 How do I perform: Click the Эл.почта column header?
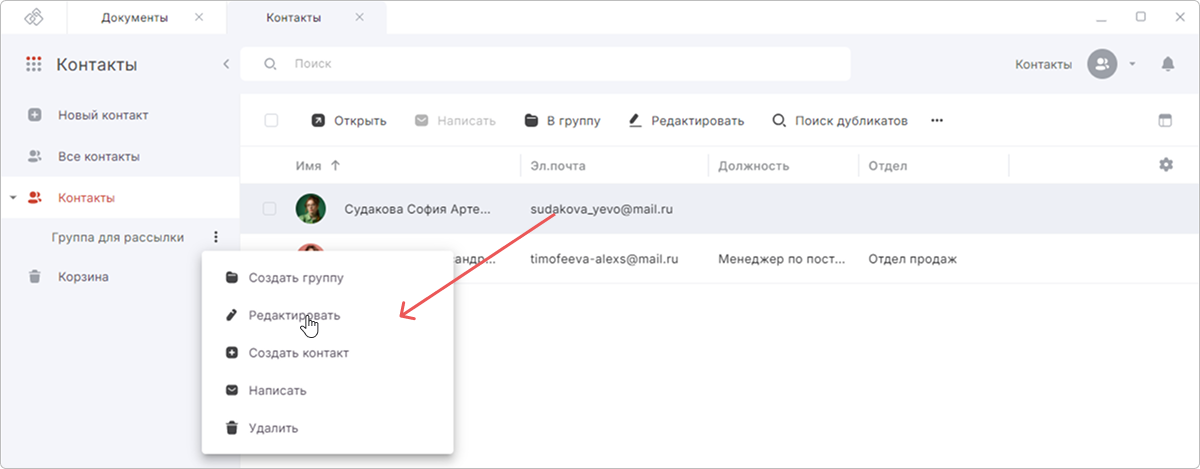558,166
